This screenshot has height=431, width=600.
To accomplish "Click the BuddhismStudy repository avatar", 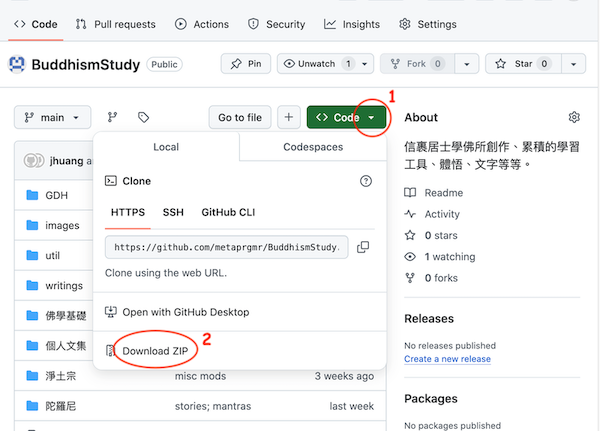I will pos(16,64).
